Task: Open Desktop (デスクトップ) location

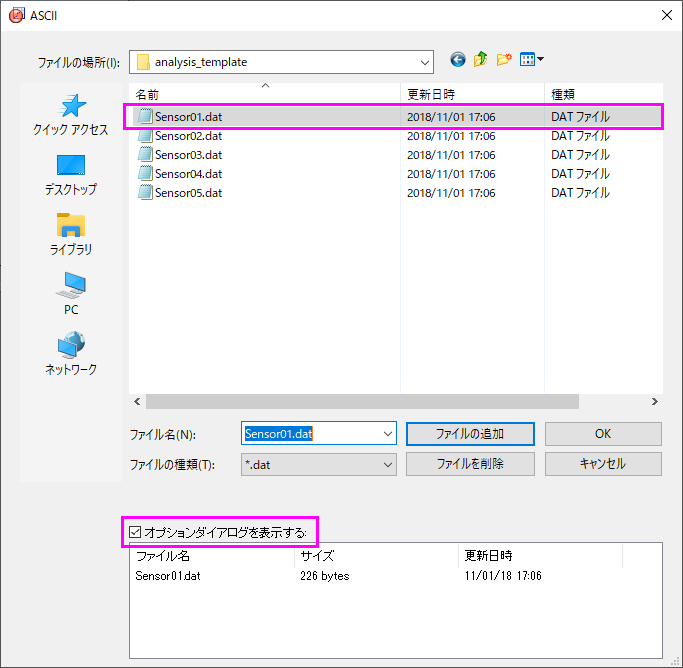Action: click(x=71, y=175)
